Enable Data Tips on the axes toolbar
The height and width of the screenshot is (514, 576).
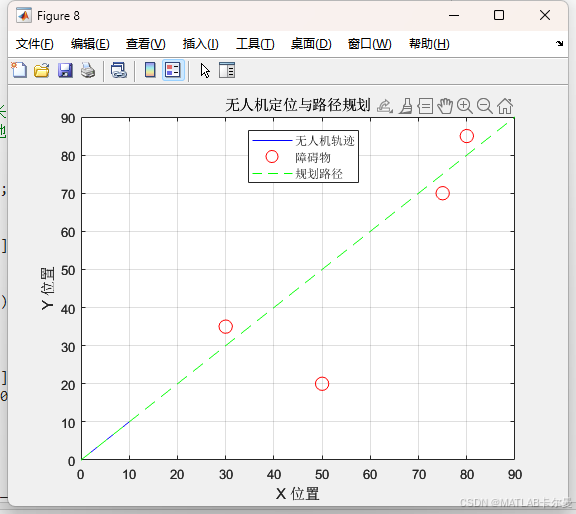[425, 106]
